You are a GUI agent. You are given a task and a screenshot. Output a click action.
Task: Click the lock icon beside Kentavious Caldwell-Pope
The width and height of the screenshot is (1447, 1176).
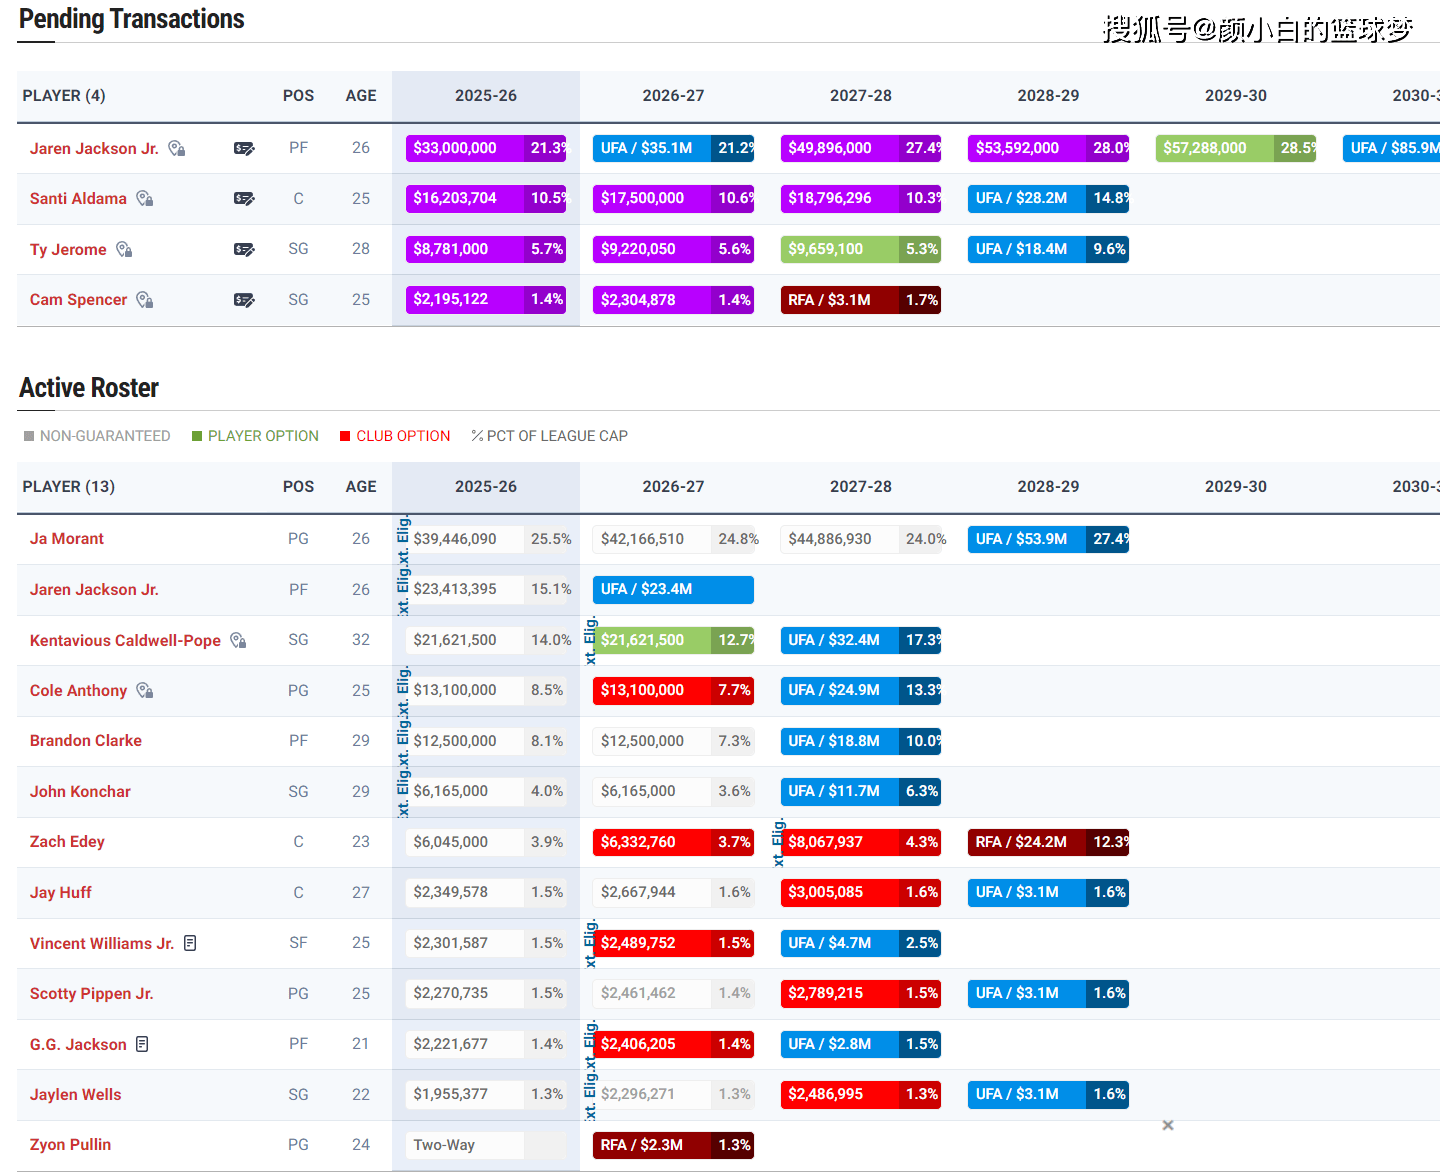[238, 641]
